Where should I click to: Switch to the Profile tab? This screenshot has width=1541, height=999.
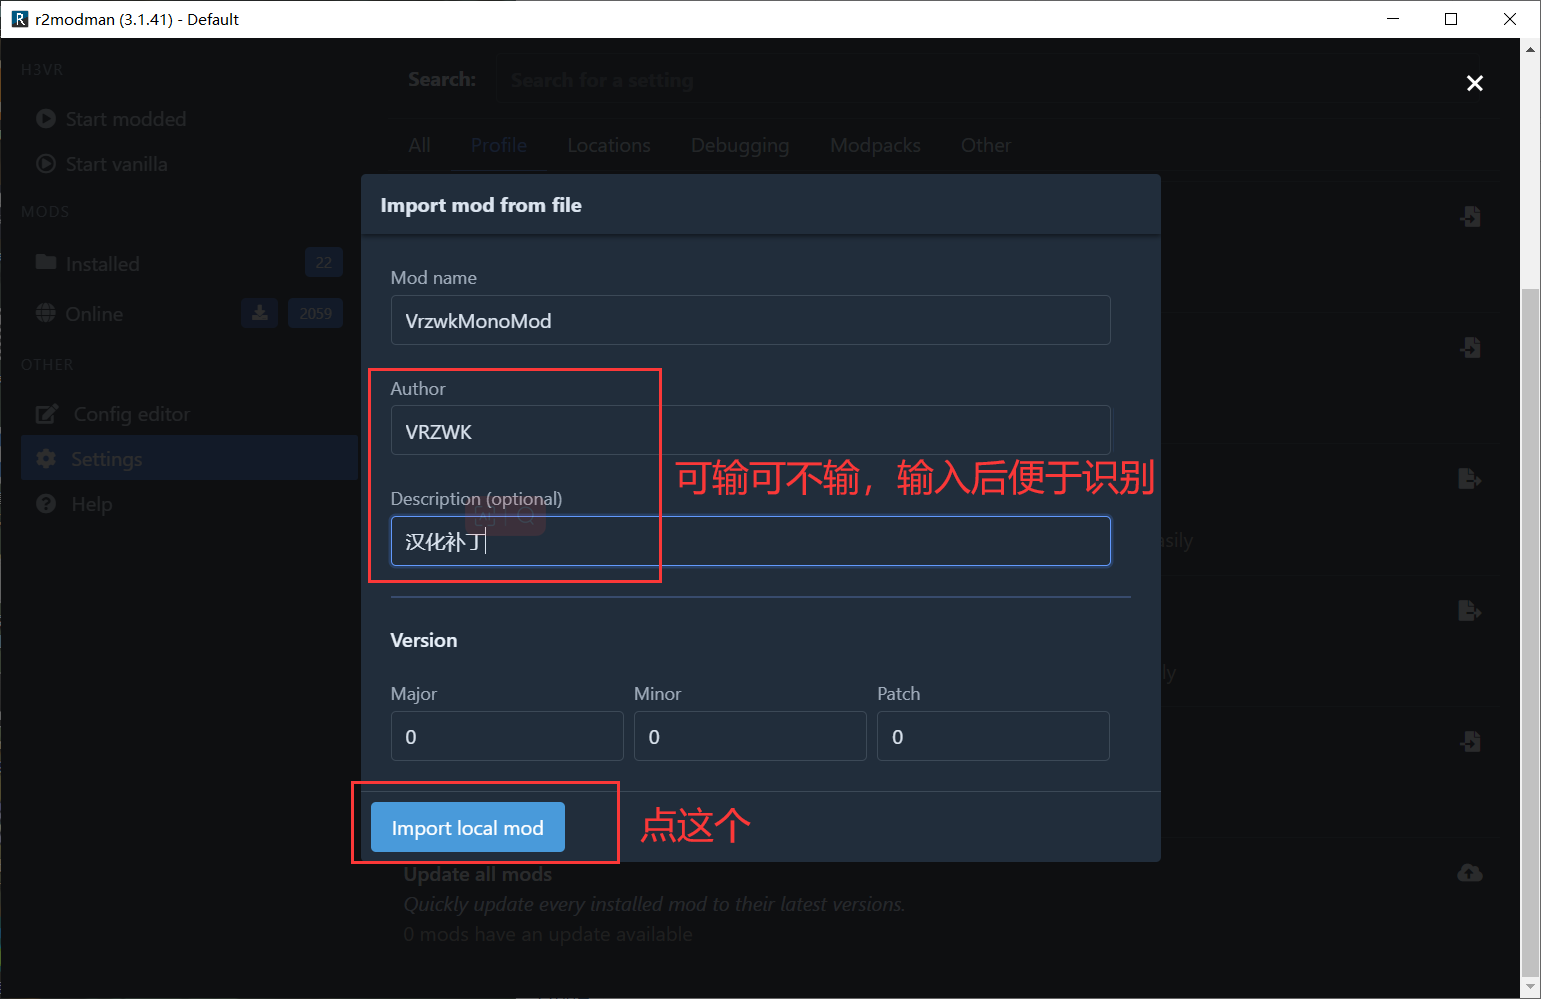pos(498,145)
